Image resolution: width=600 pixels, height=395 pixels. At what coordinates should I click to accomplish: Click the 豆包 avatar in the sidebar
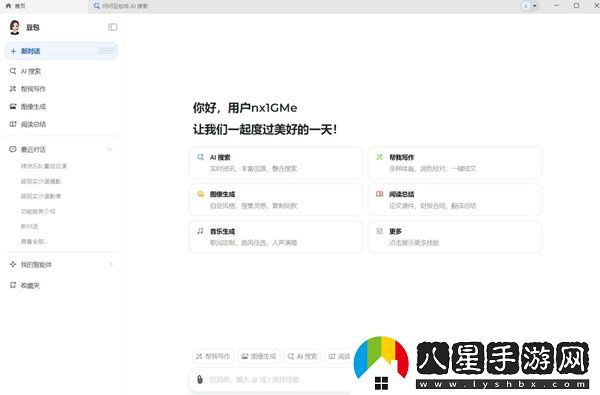click(15, 27)
